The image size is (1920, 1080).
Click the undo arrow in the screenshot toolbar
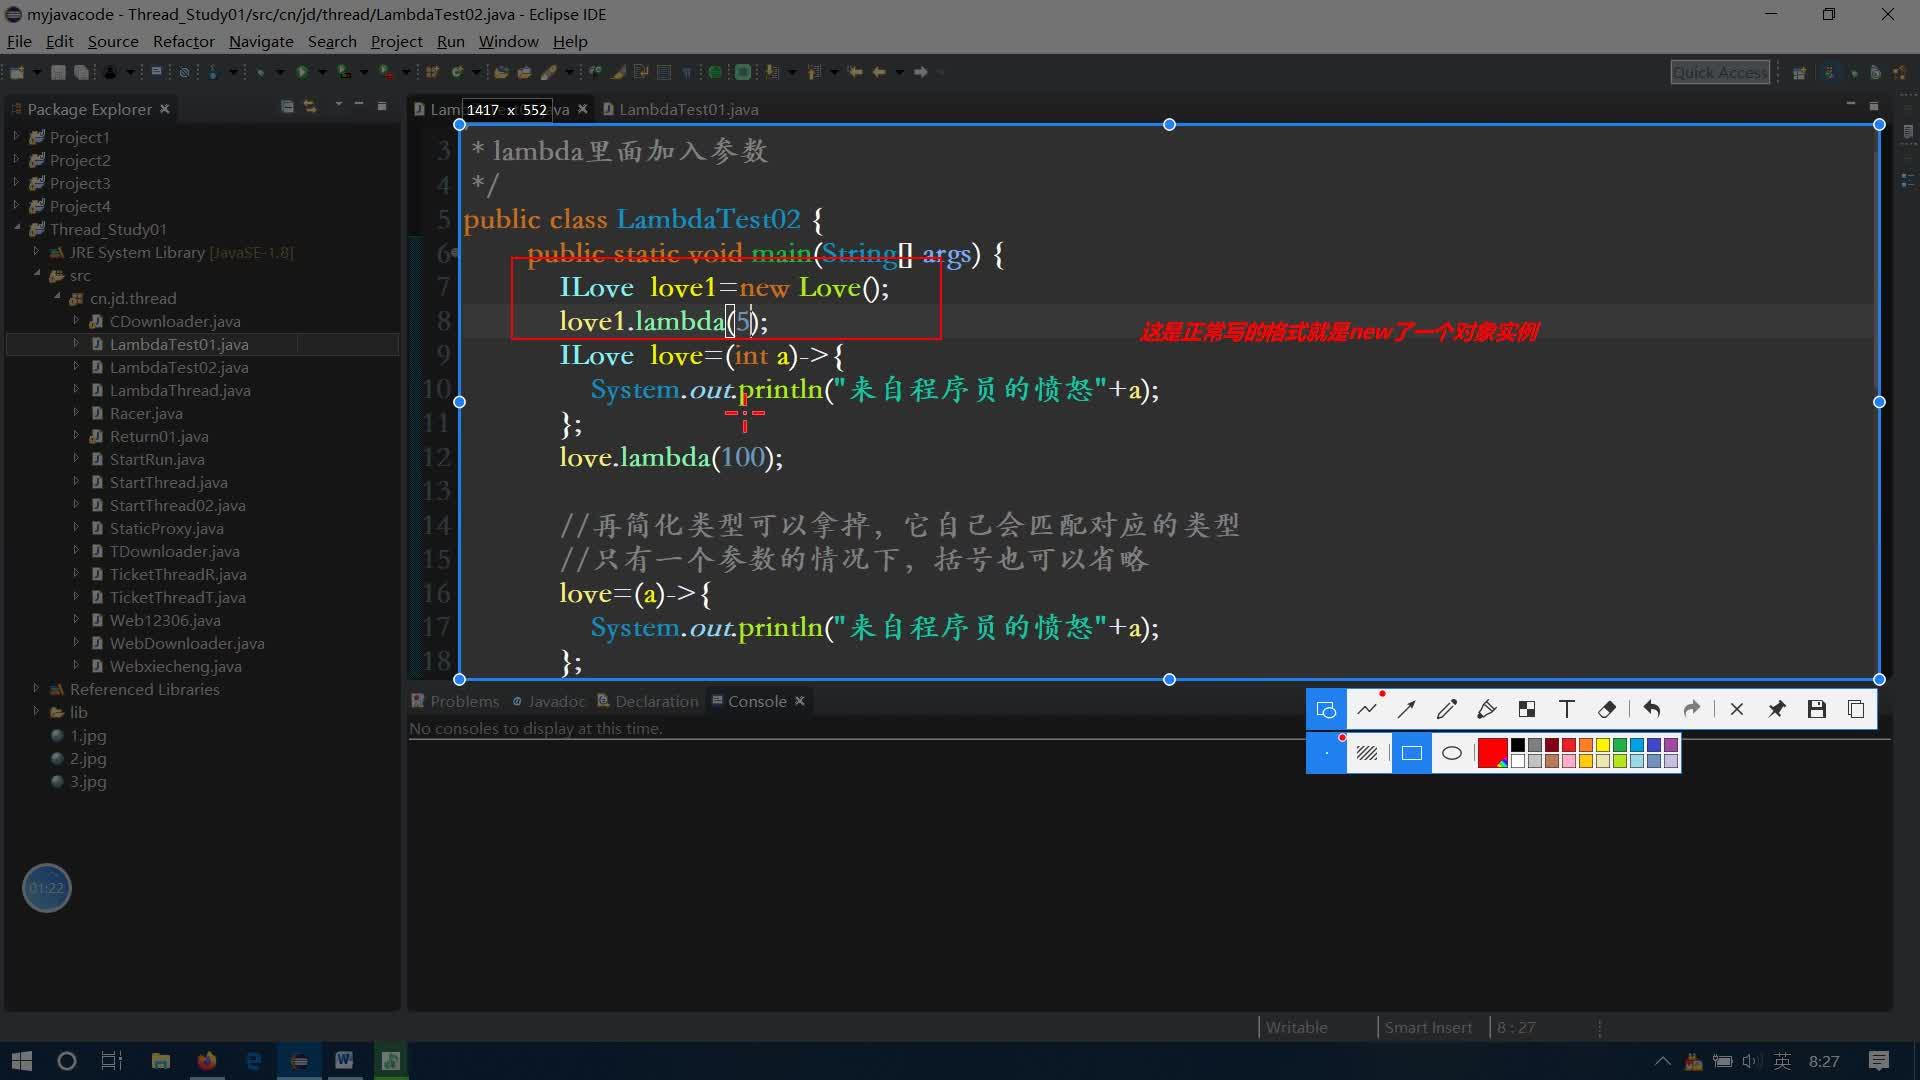[1652, 710]
